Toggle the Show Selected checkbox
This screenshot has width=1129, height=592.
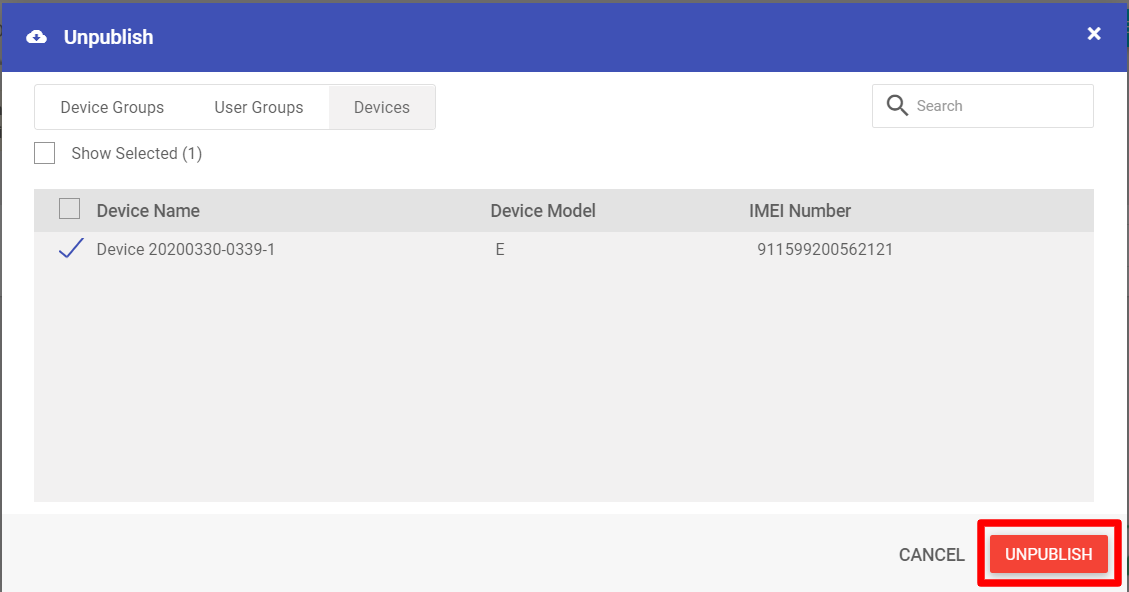coord(45,153)
